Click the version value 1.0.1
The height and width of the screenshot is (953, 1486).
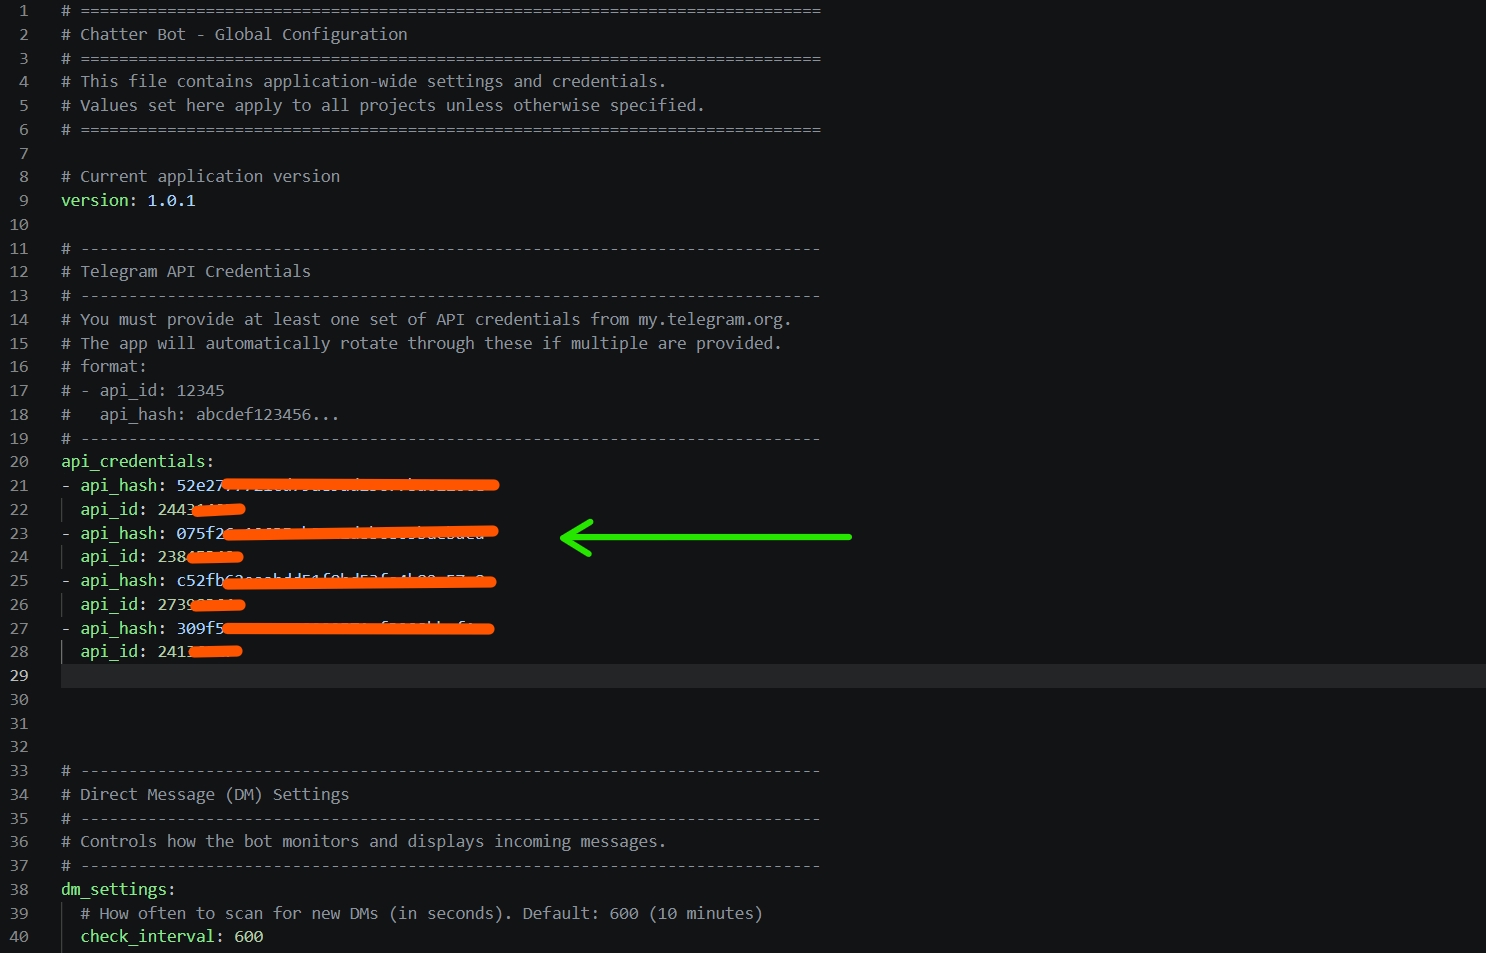coord(171,201)
